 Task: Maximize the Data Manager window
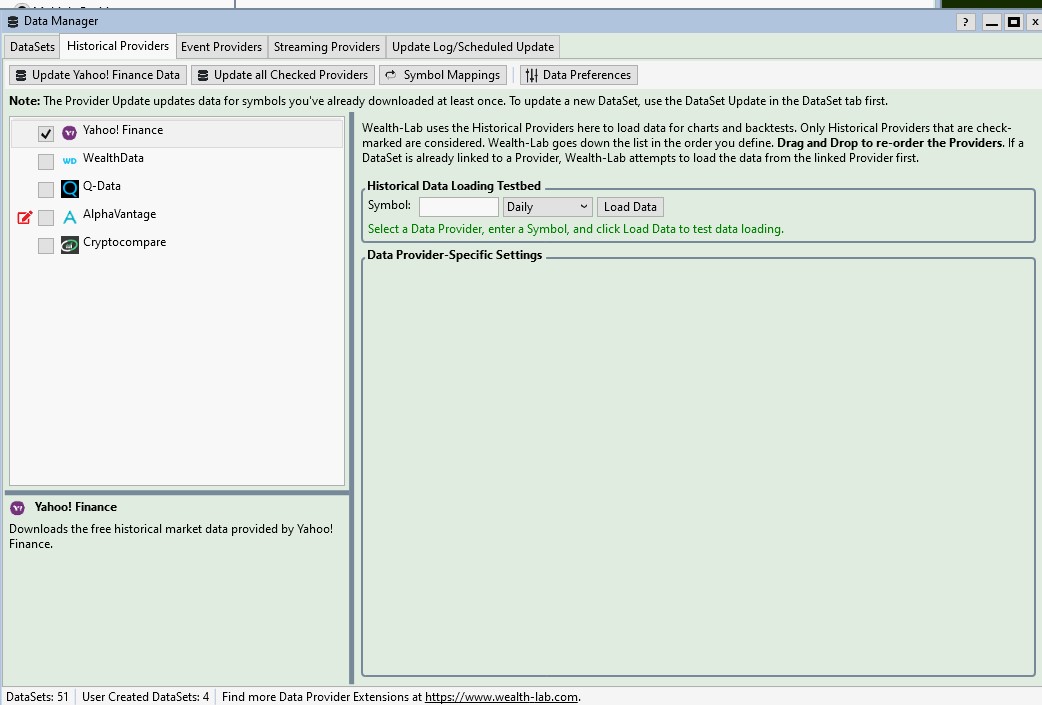pyautogui.click(x=1013, y=22)
